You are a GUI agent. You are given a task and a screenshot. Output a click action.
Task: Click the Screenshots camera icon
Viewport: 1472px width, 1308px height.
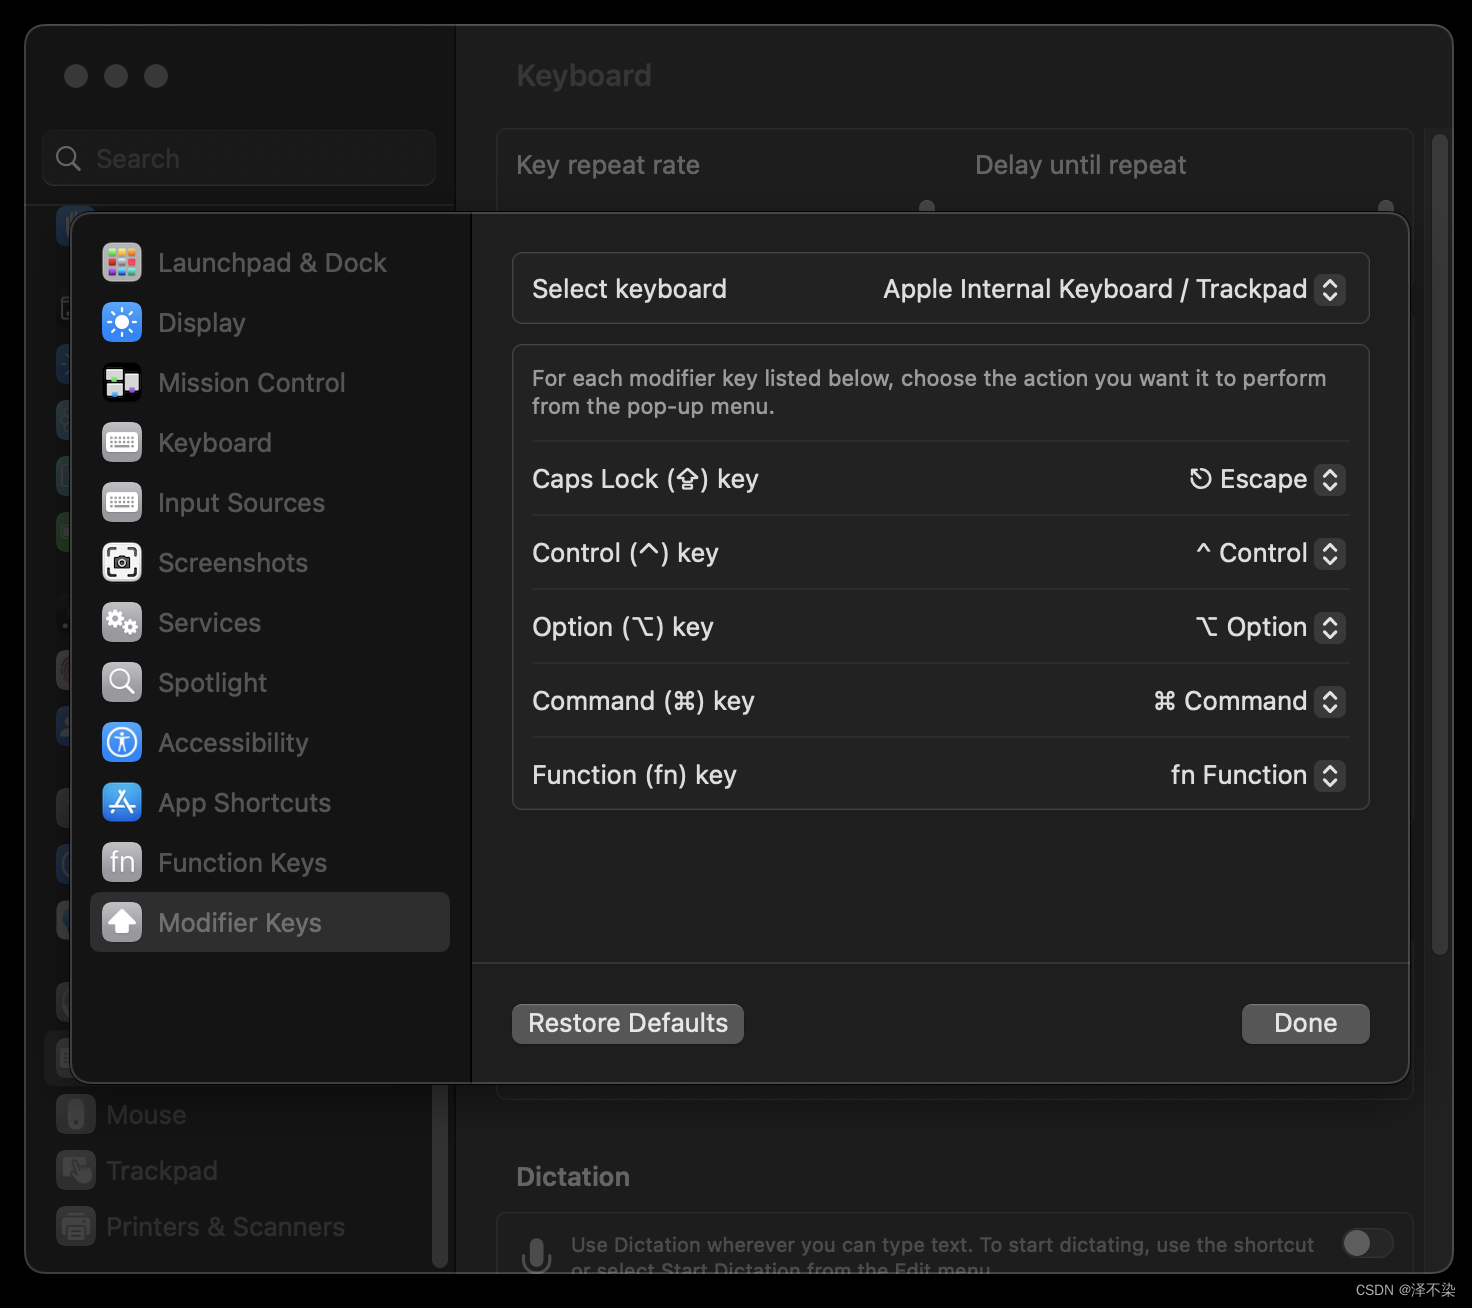pos(121,562)
